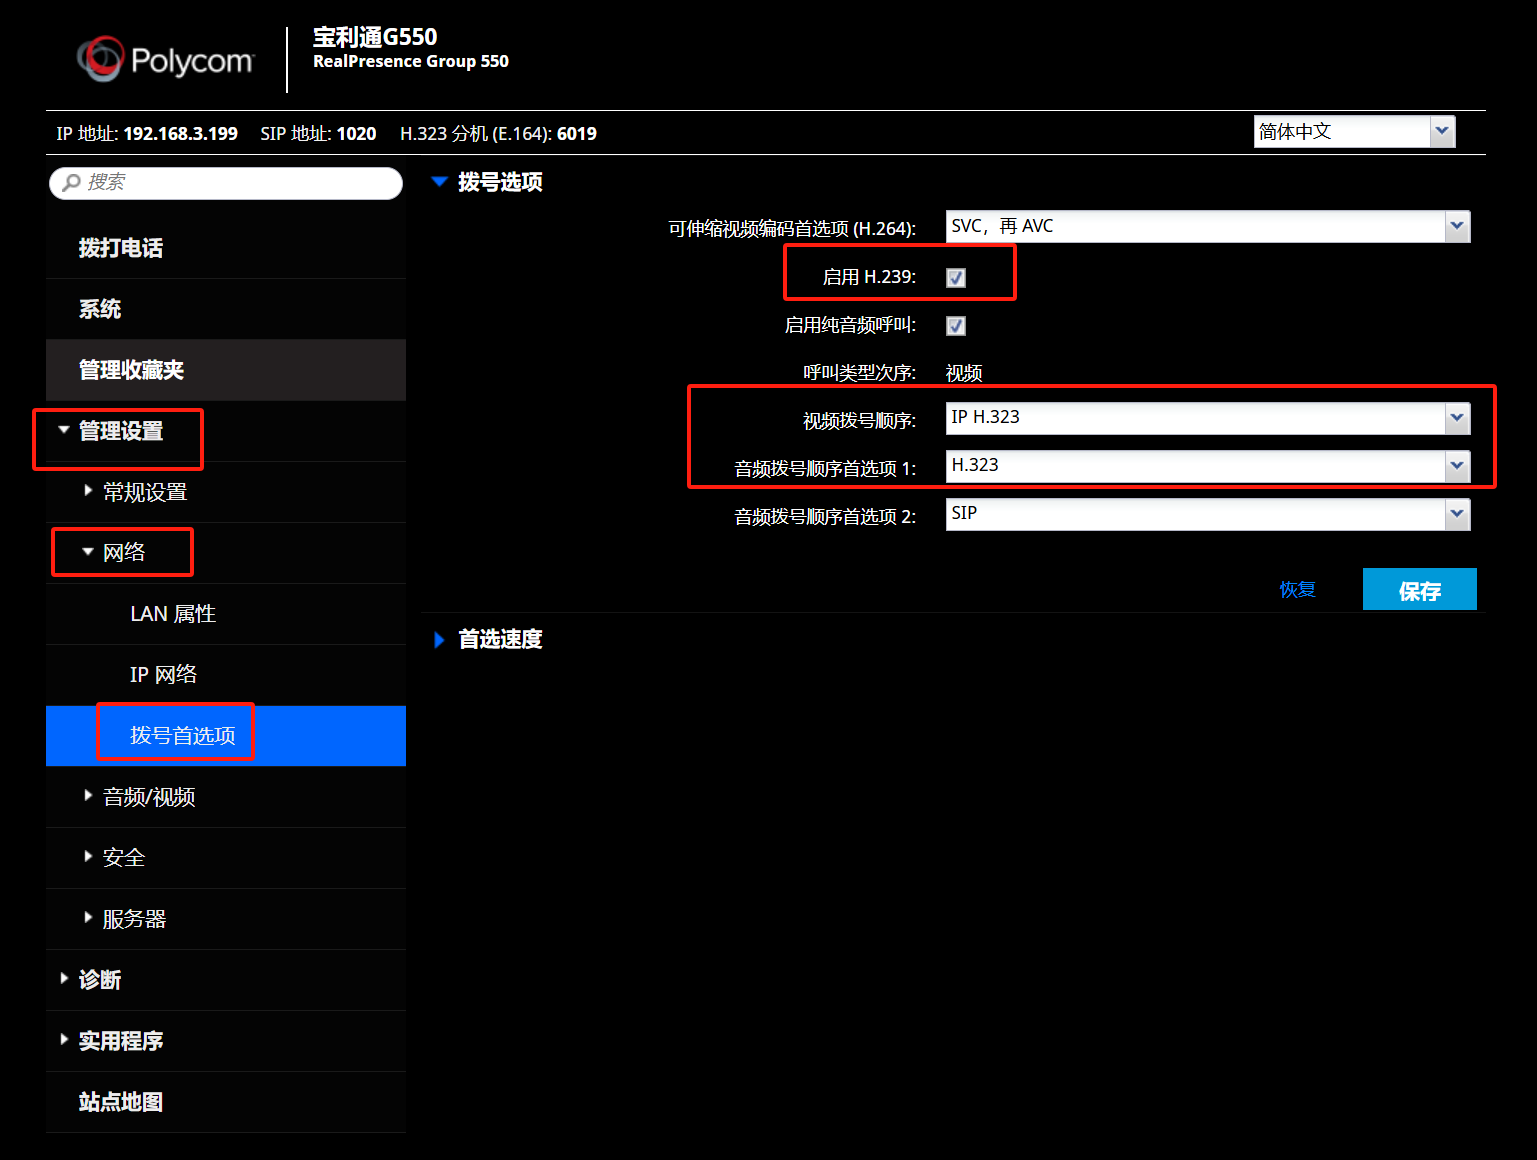Expand the 安全 submenu arrow
Viewport: 1537px width, 1160px height.
[x=88, y=857]
